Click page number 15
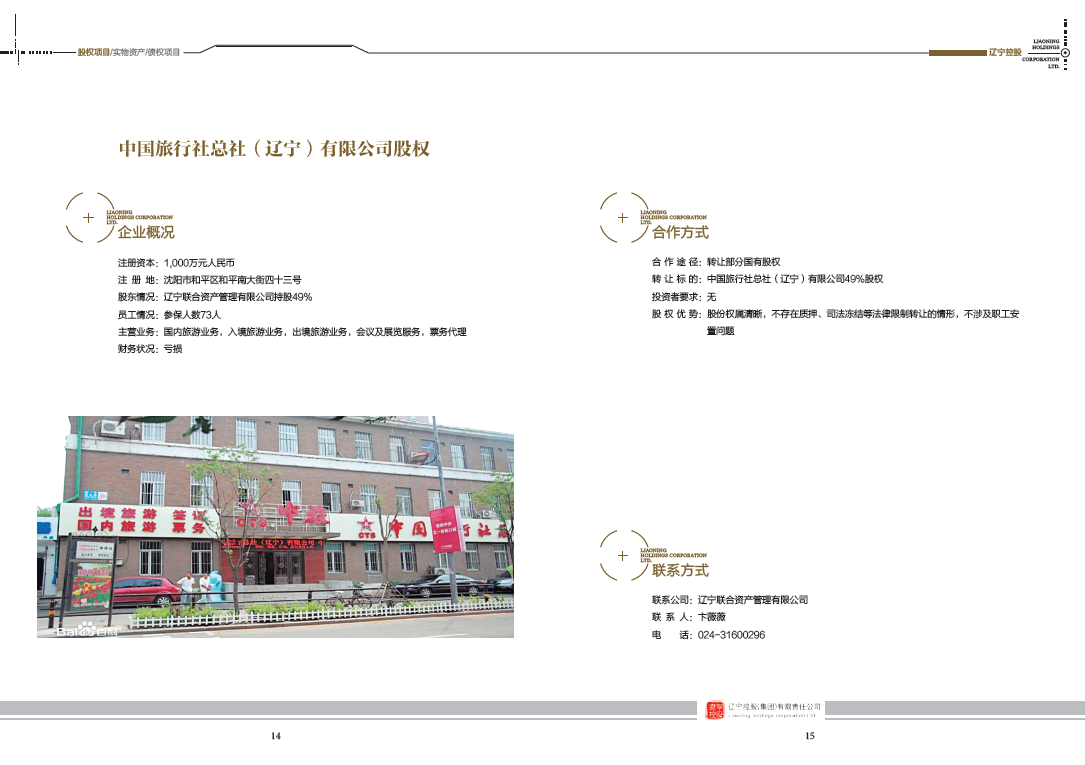Image resolution: width=1085 pixels, height=765 pixels. pos(810,736)
